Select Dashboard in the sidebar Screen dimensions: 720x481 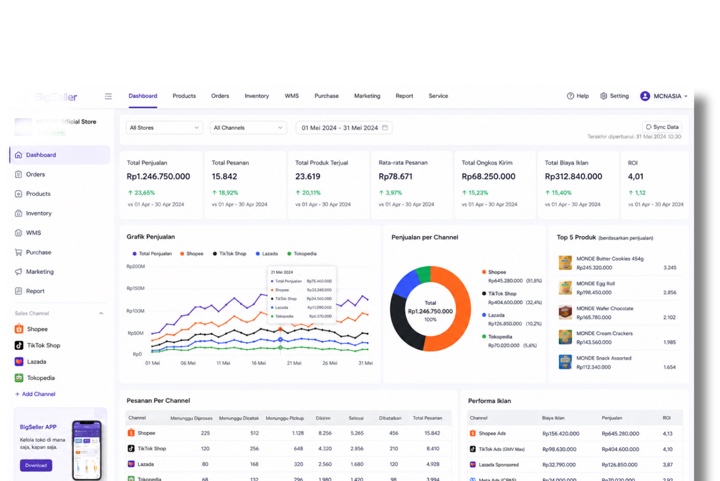tap(59, 155)
